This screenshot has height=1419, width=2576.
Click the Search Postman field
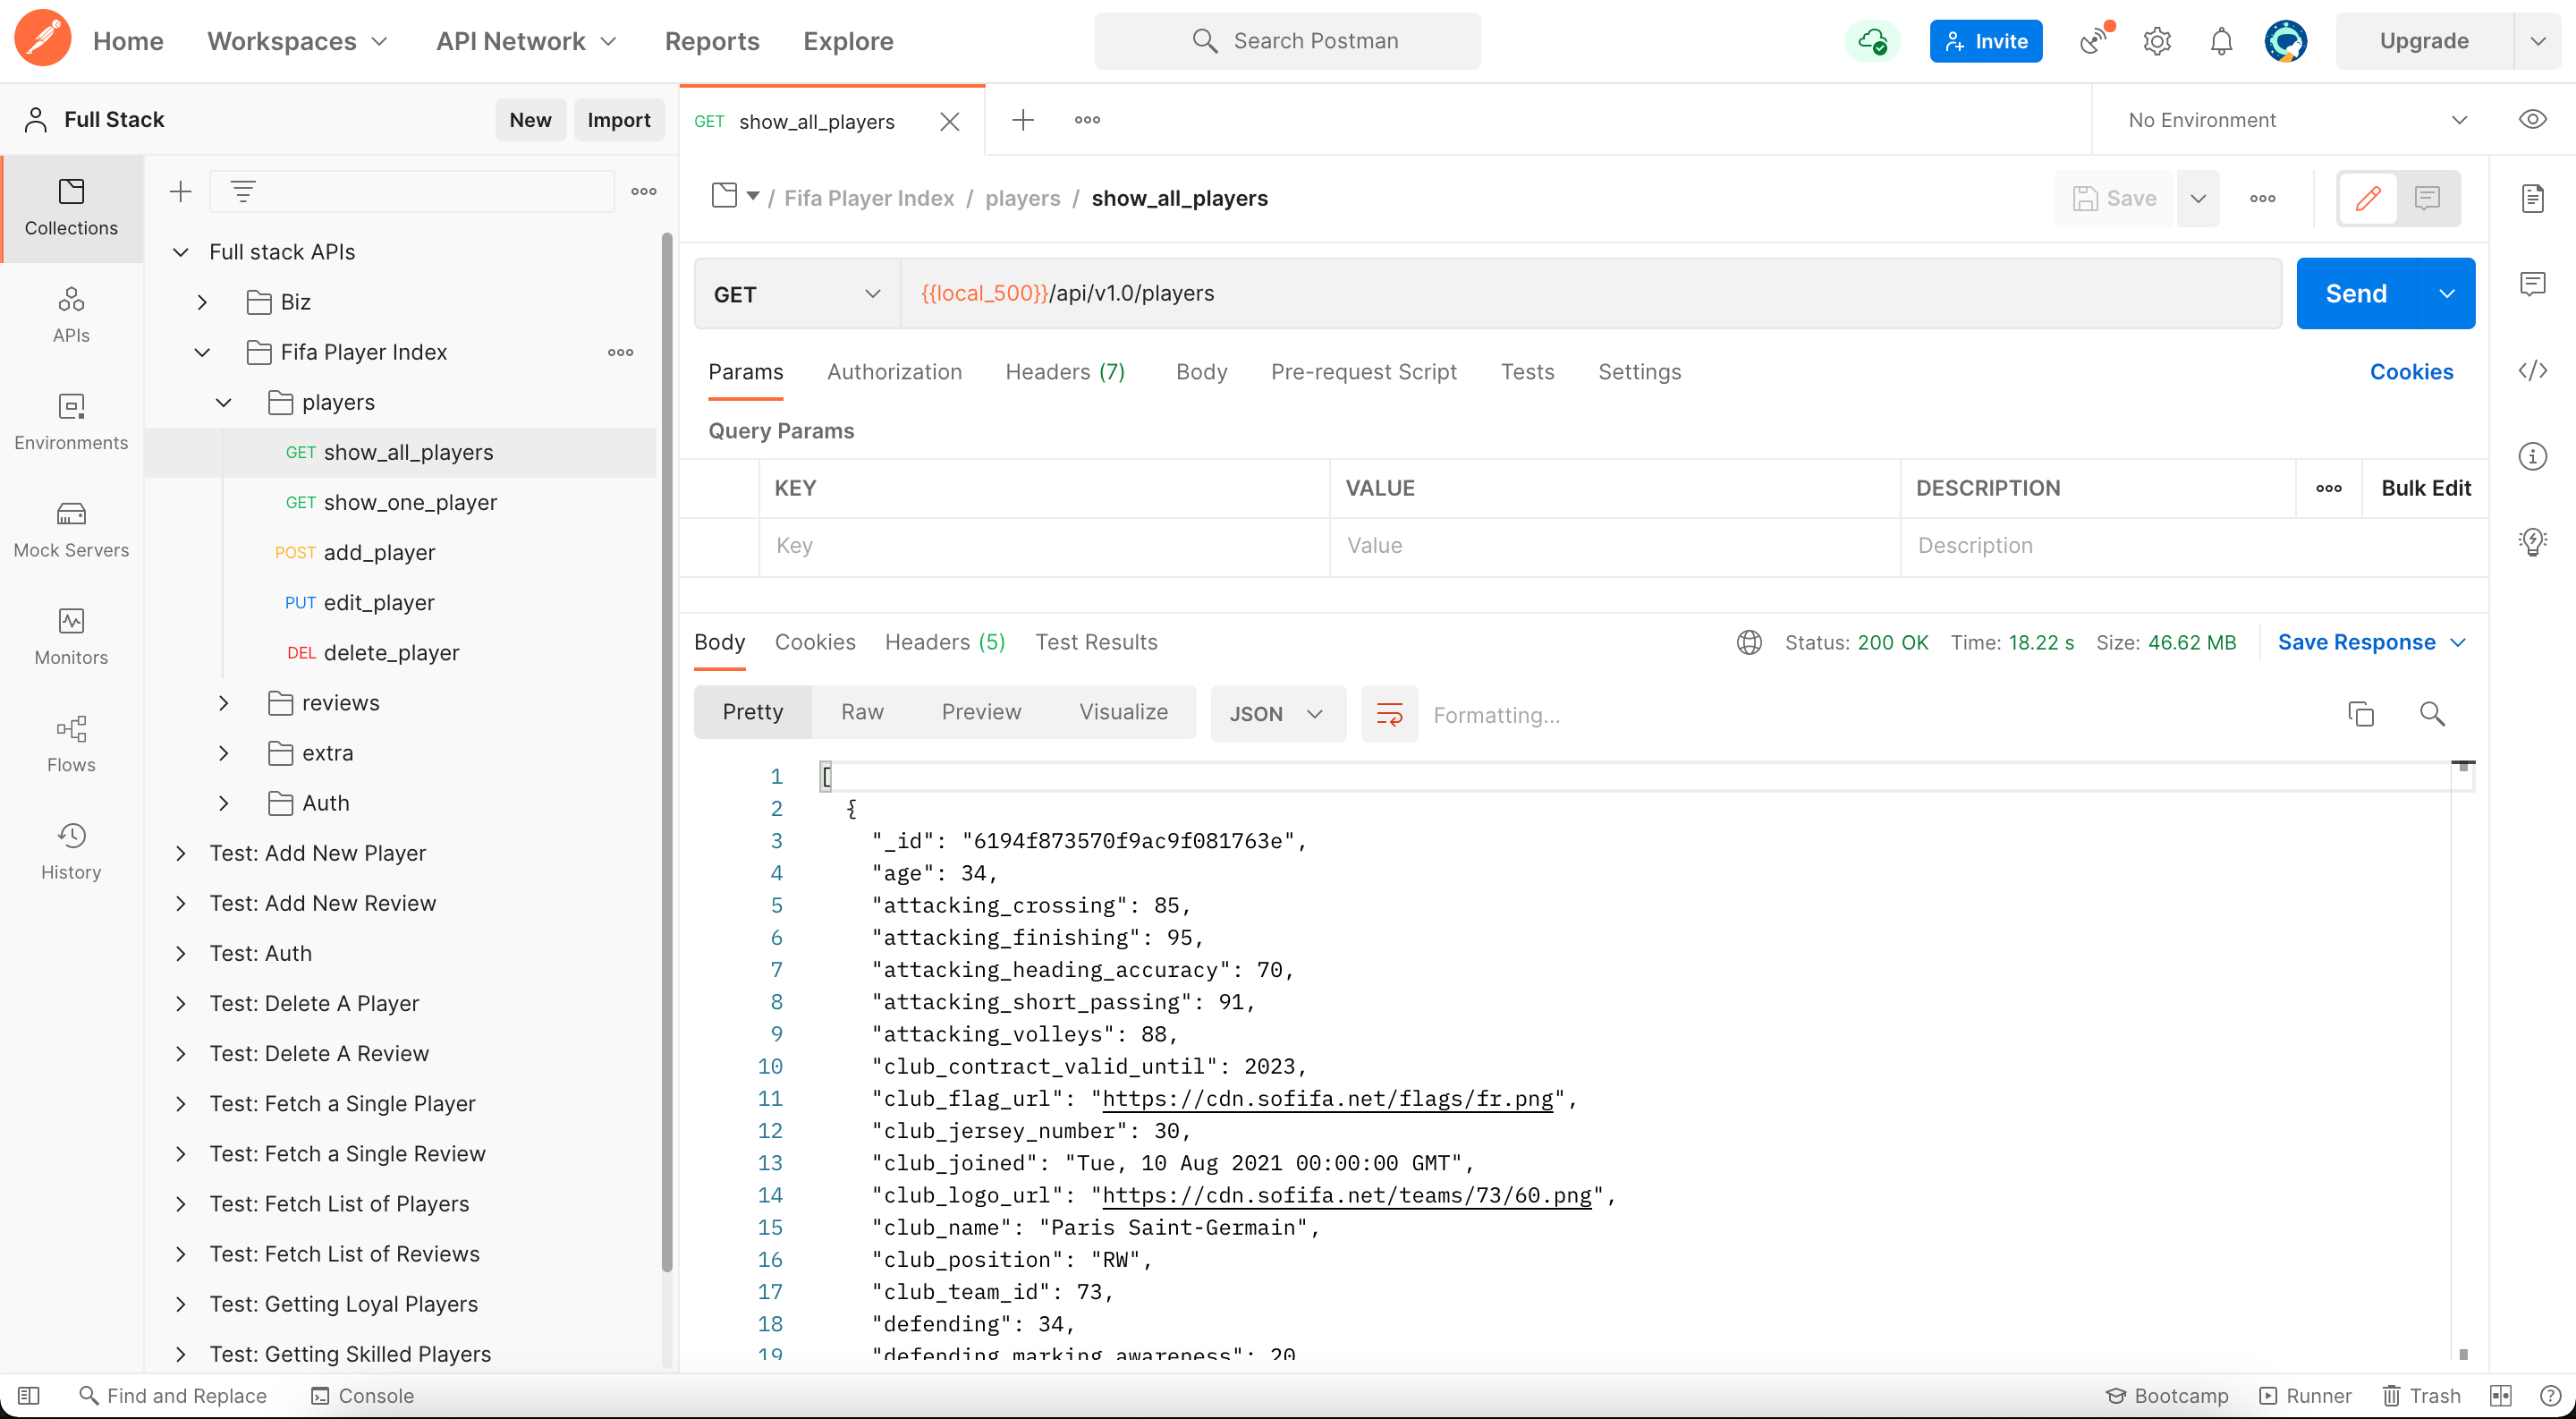coord(1287,41)
